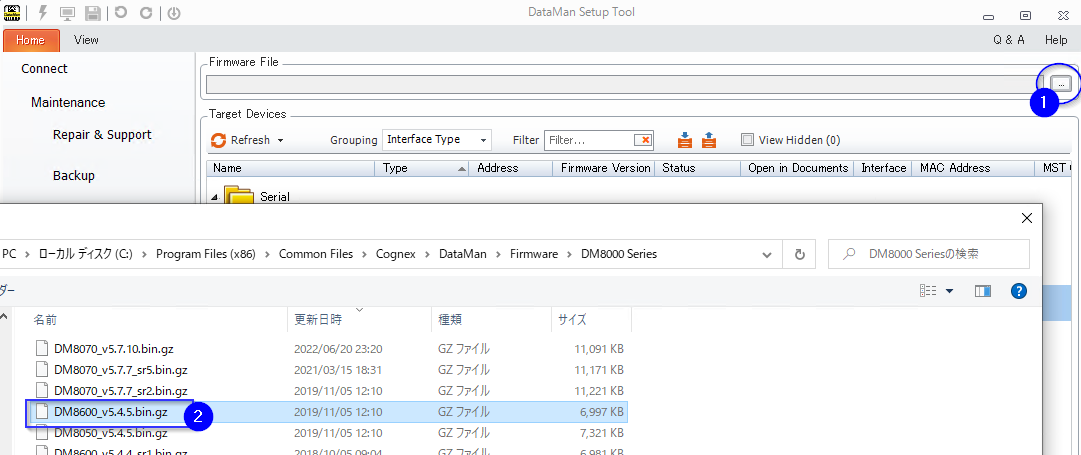Image resolution: width=1081 pixels, height=455 pixels.
Task: Click the monitor icon in the title toolbar
Action: click(x=68, y=13)
